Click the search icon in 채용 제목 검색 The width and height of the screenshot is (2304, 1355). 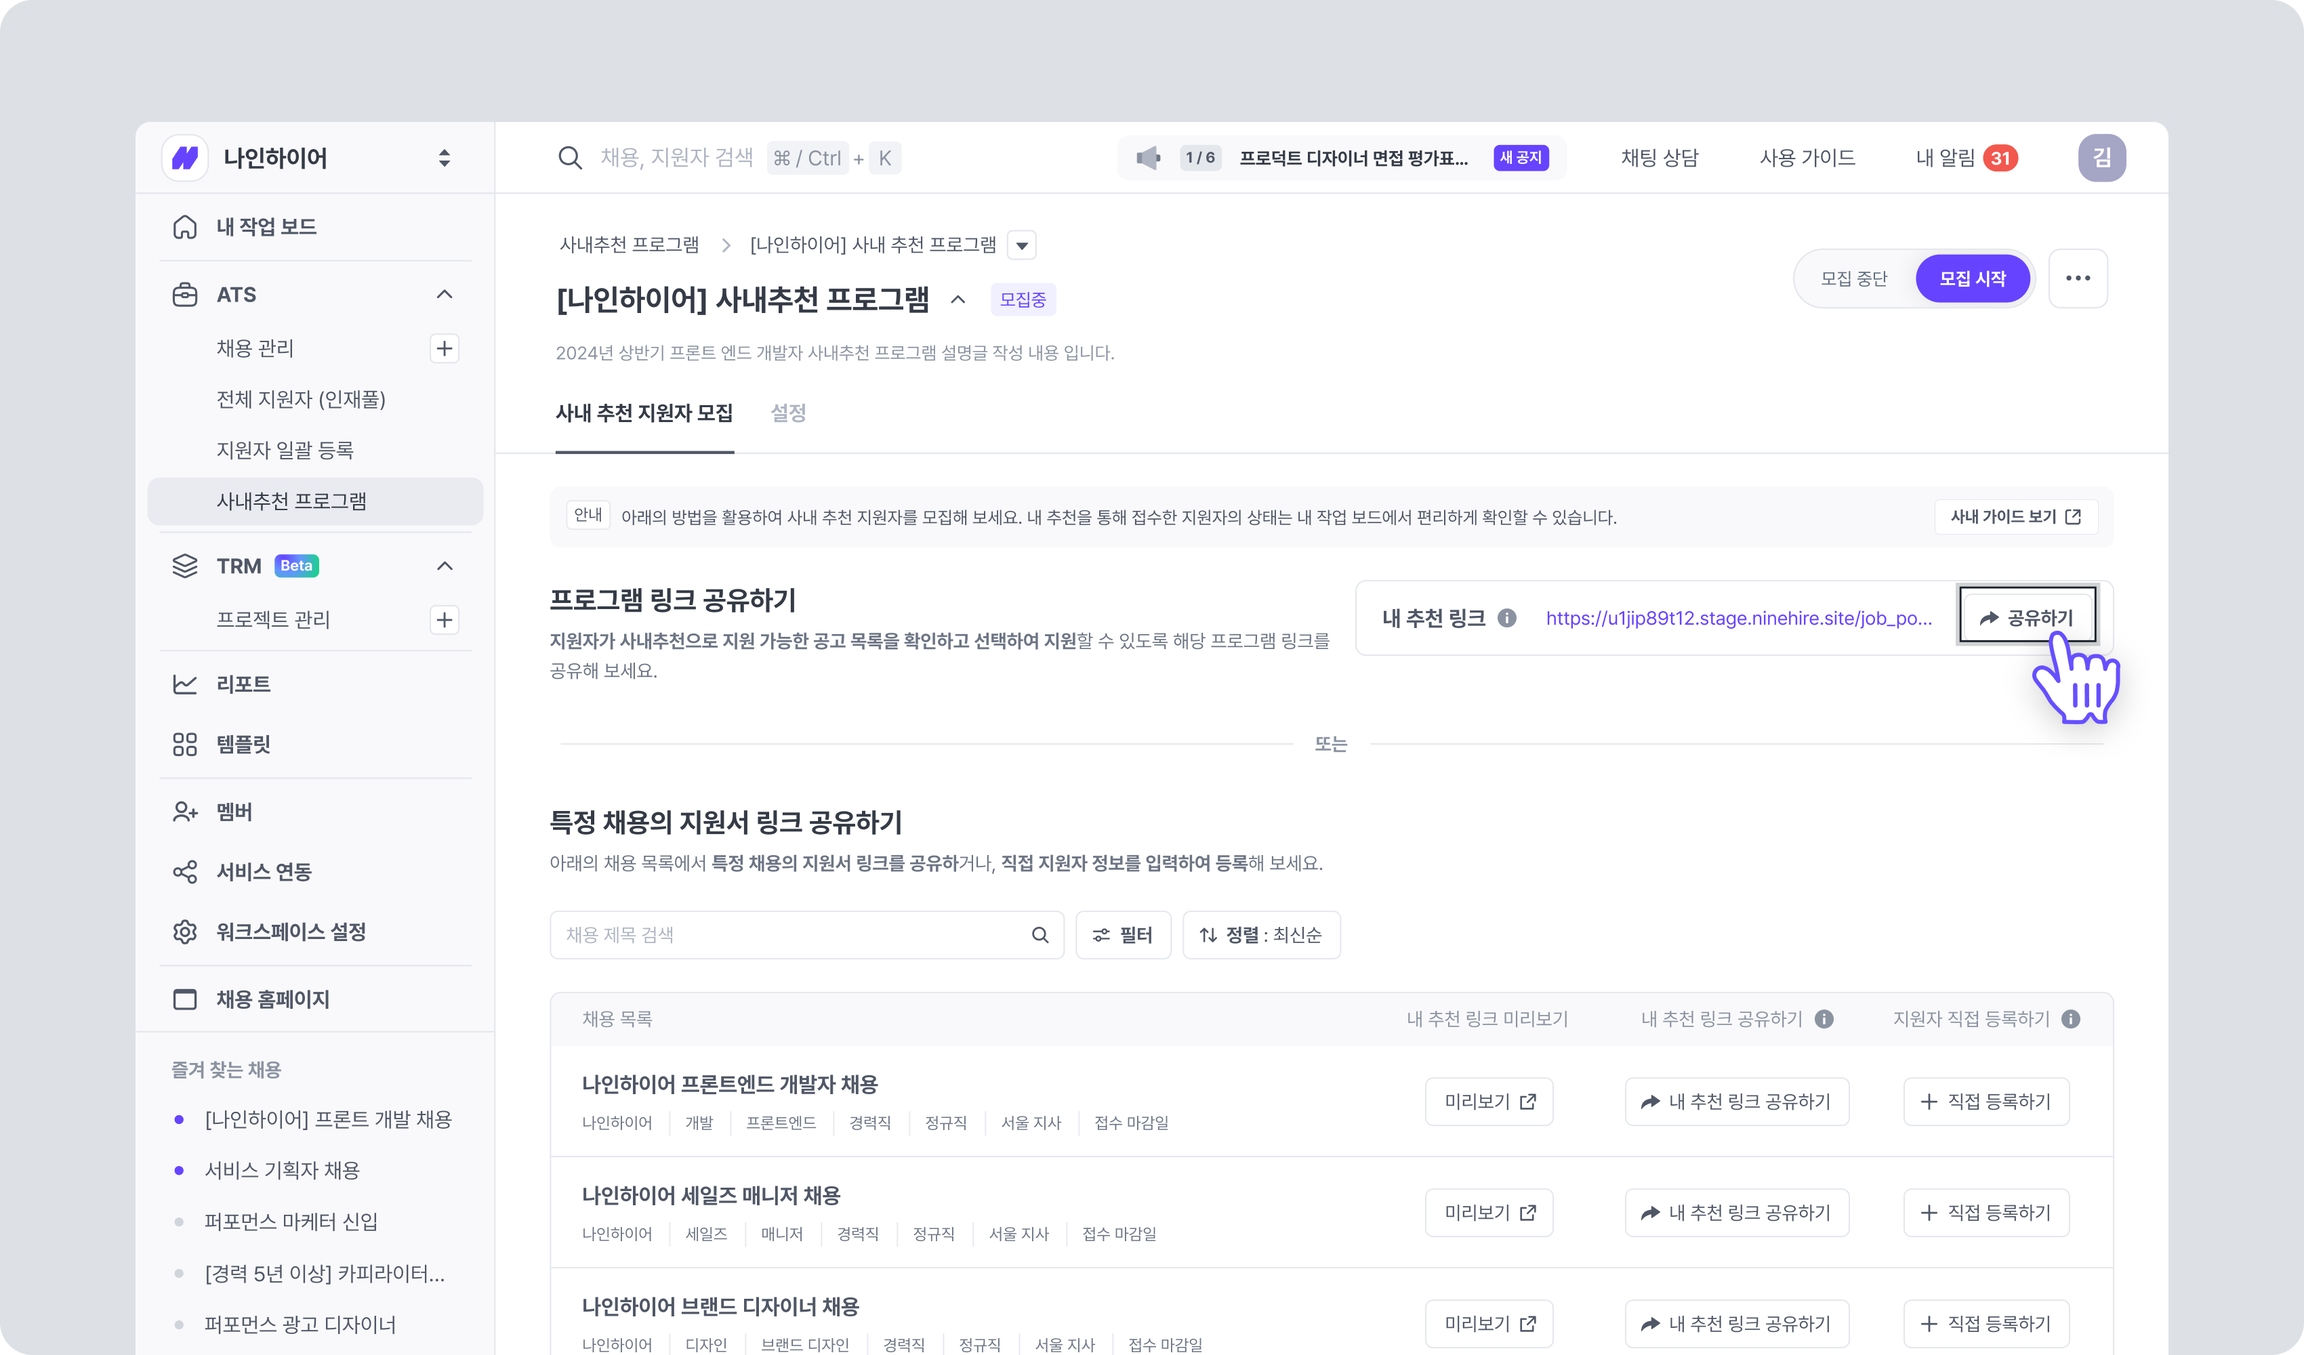click(x=1040, y=935)
